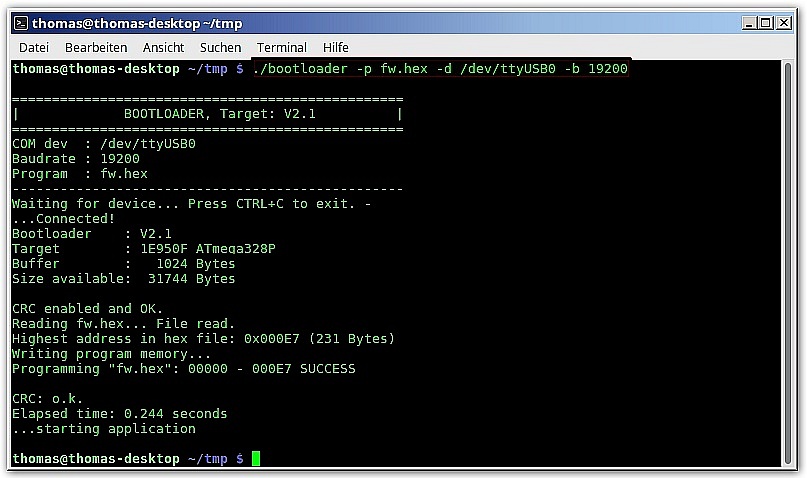Image resolution: width=807 pixels, height=478 pixels.
Task: Click the 'COM dev : /dev/ttyUSB0' line
Action: click(104, 144)
